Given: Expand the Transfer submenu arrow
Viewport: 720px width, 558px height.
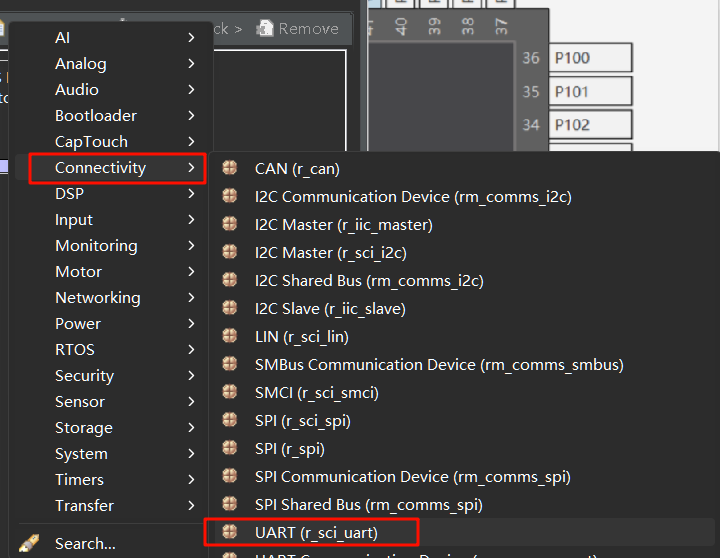Looking at the screenshot, I should (191, 506).
